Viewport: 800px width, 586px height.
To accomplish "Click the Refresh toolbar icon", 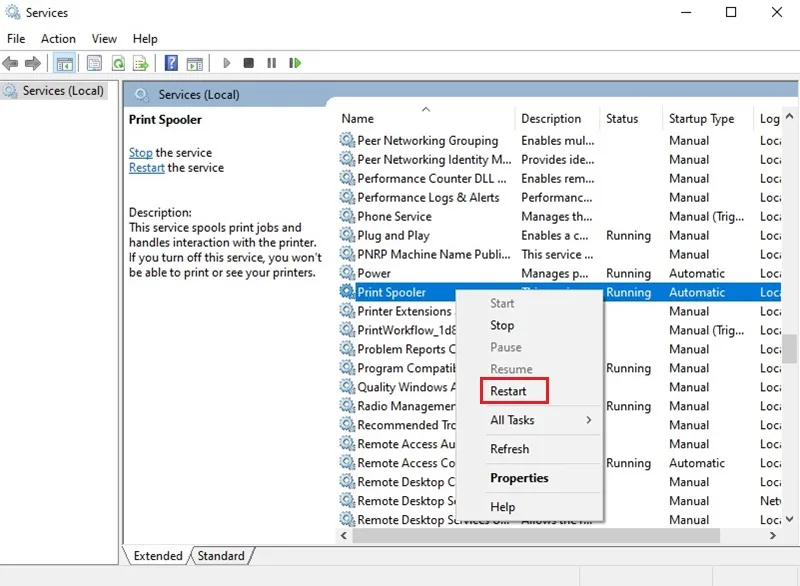I will (x=118, y=63).
